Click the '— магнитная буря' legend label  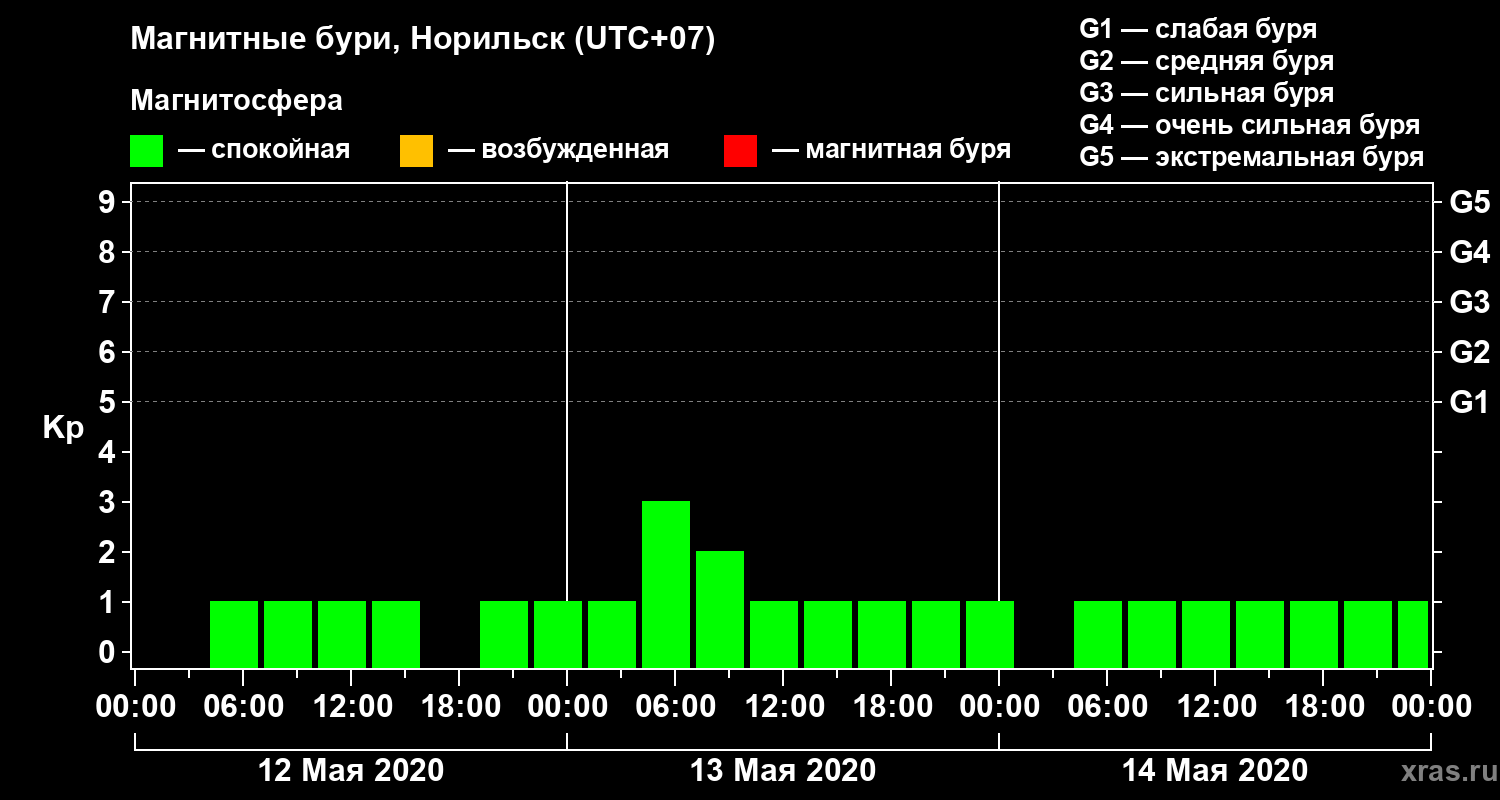pyautogui.click(x=892, y=150)
